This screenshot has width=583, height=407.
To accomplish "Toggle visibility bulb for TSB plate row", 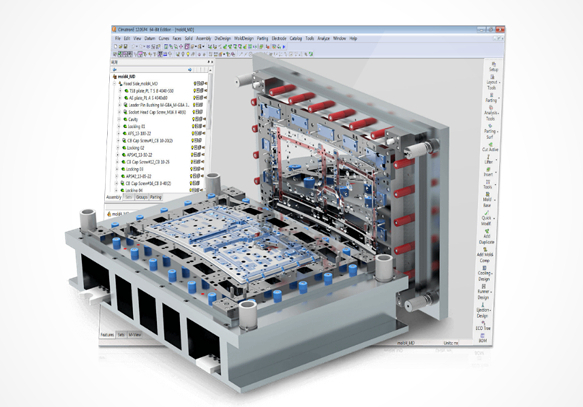I will point(194,91).
